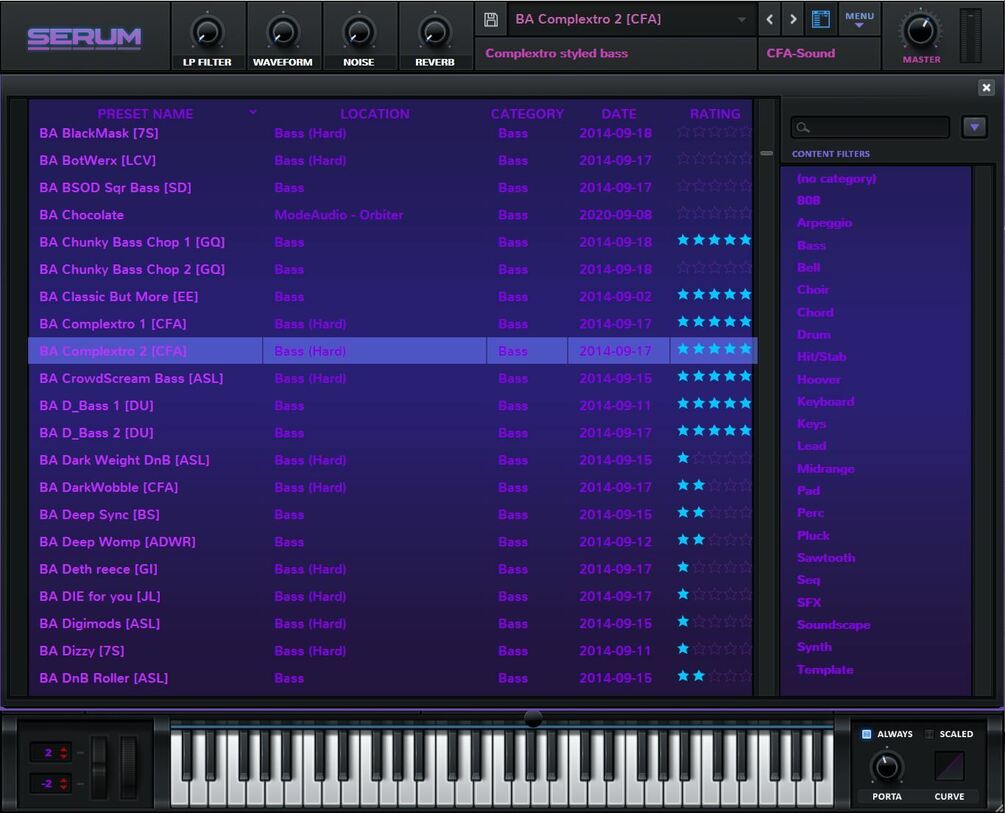
Task: Click rating stars for BA DarkWobble [CFA]
Action: coord(714,485)
